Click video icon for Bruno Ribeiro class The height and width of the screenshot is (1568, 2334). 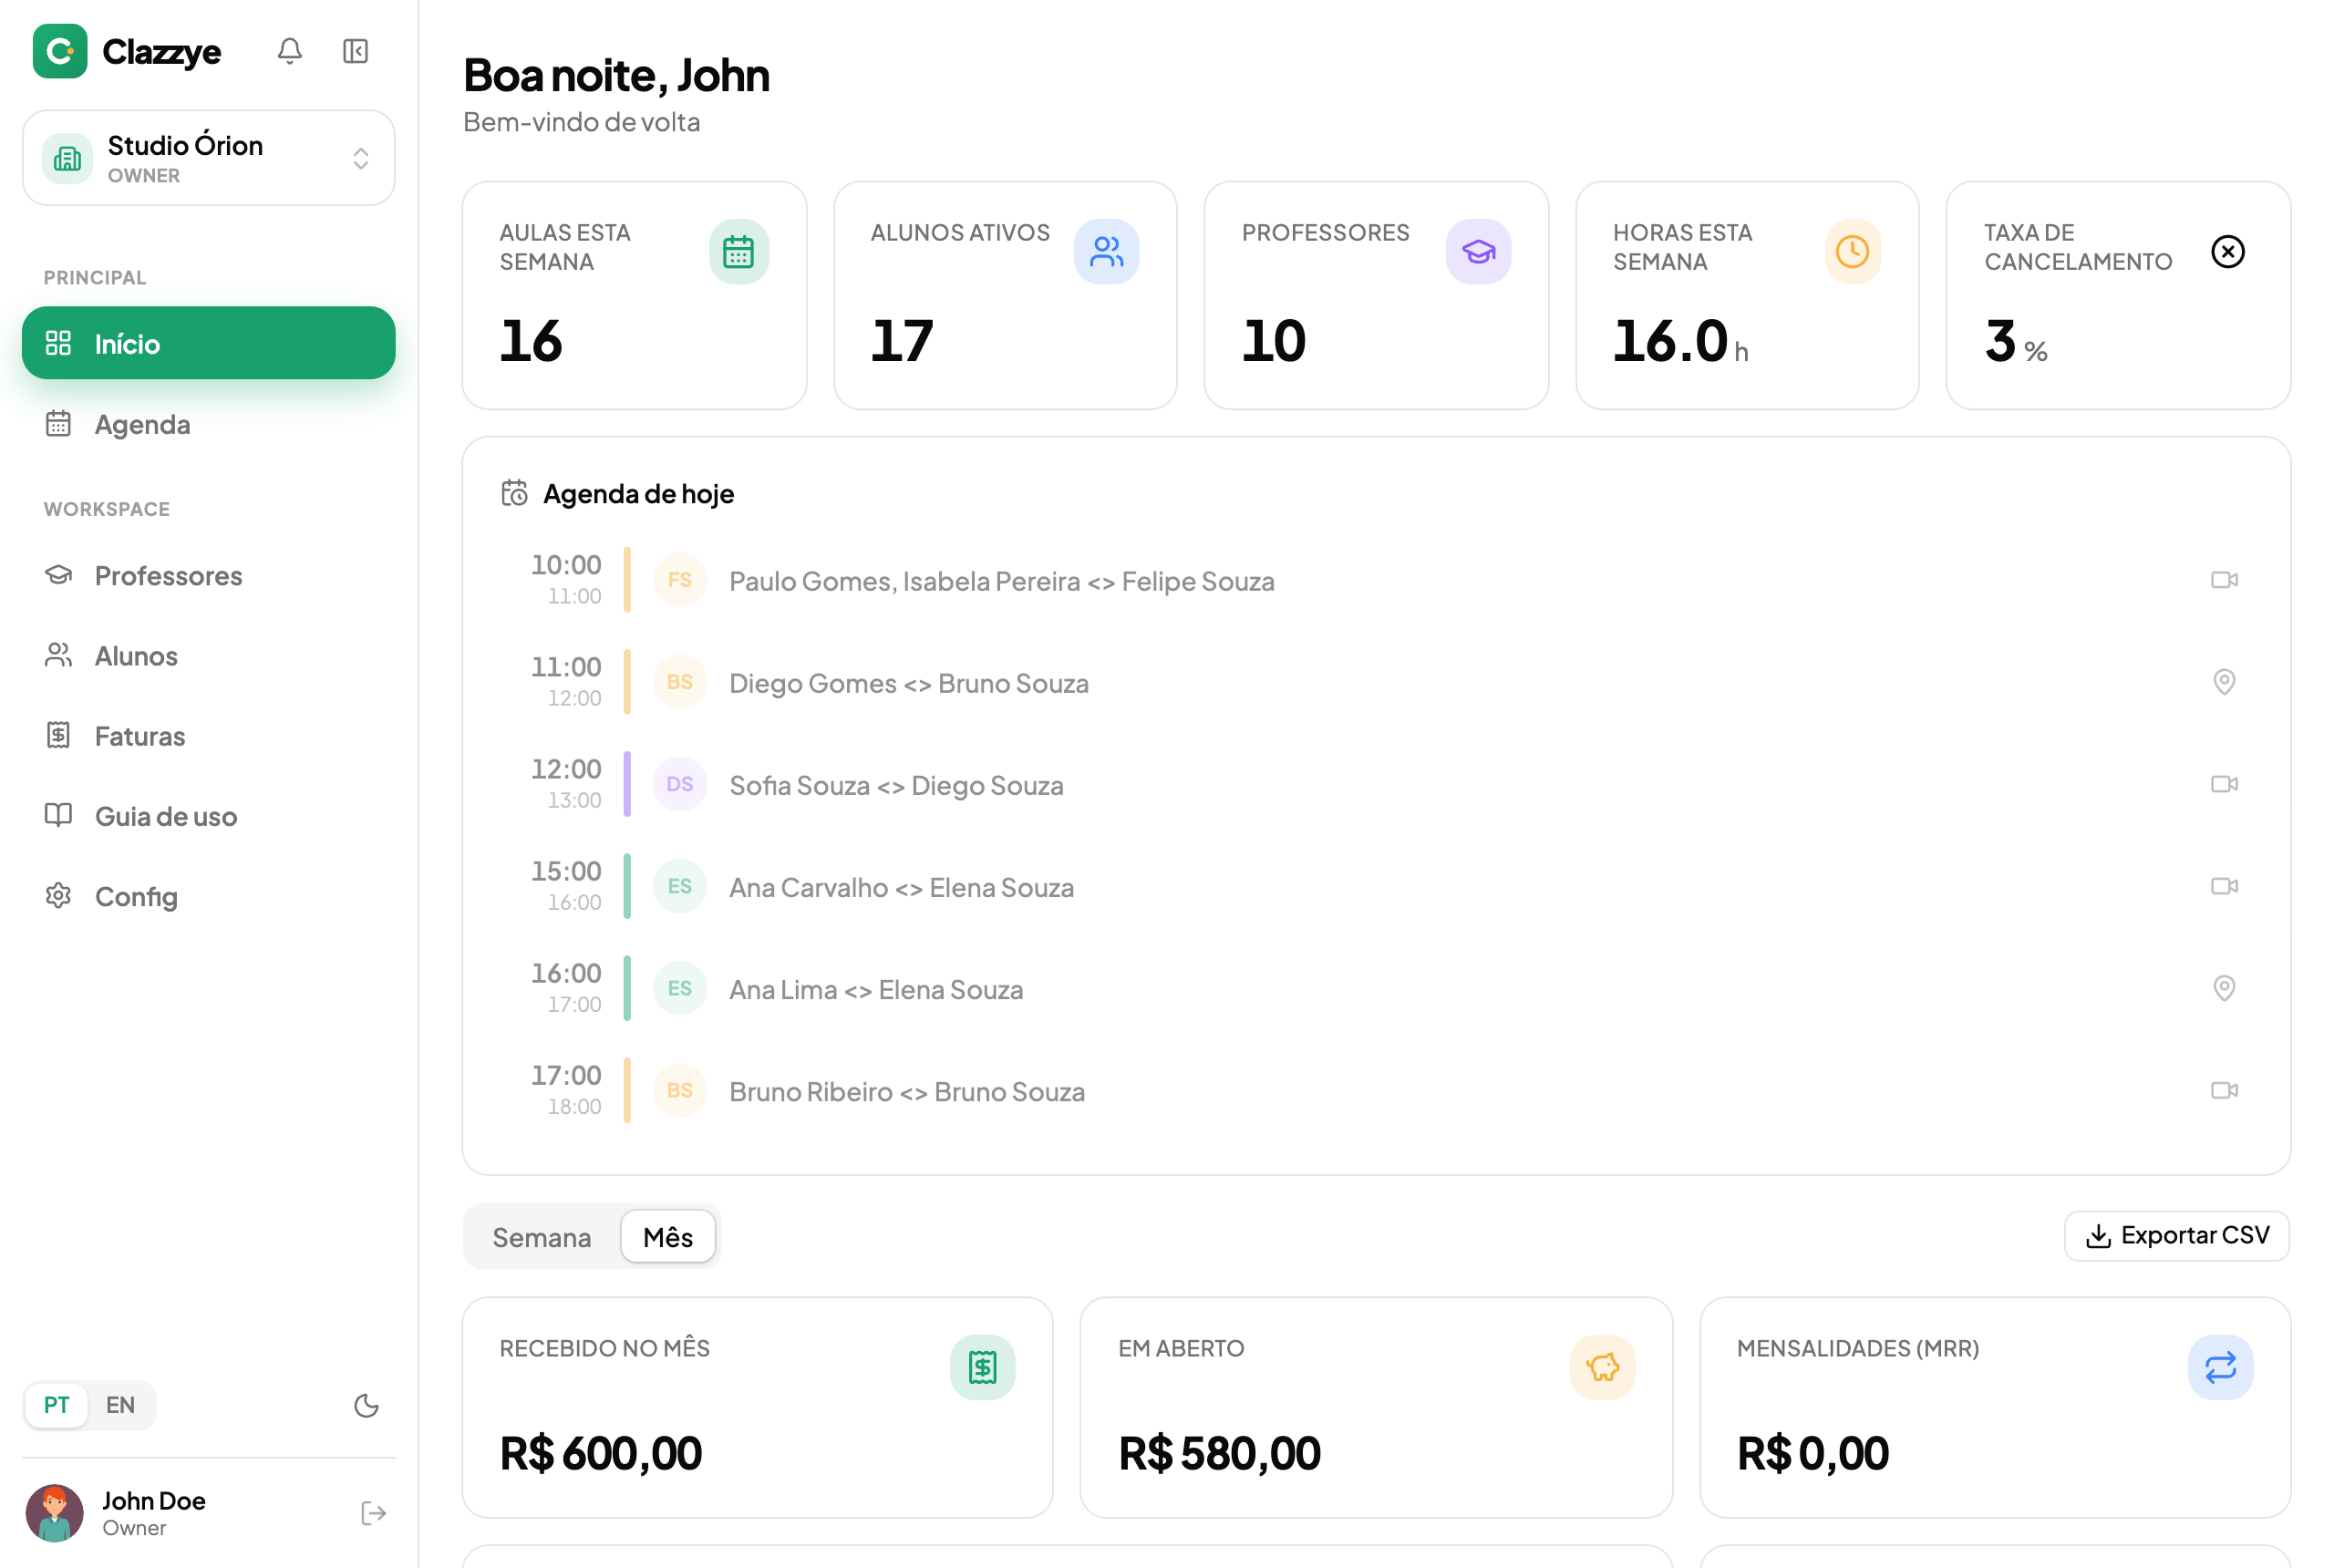(x=2223, y=1090)
